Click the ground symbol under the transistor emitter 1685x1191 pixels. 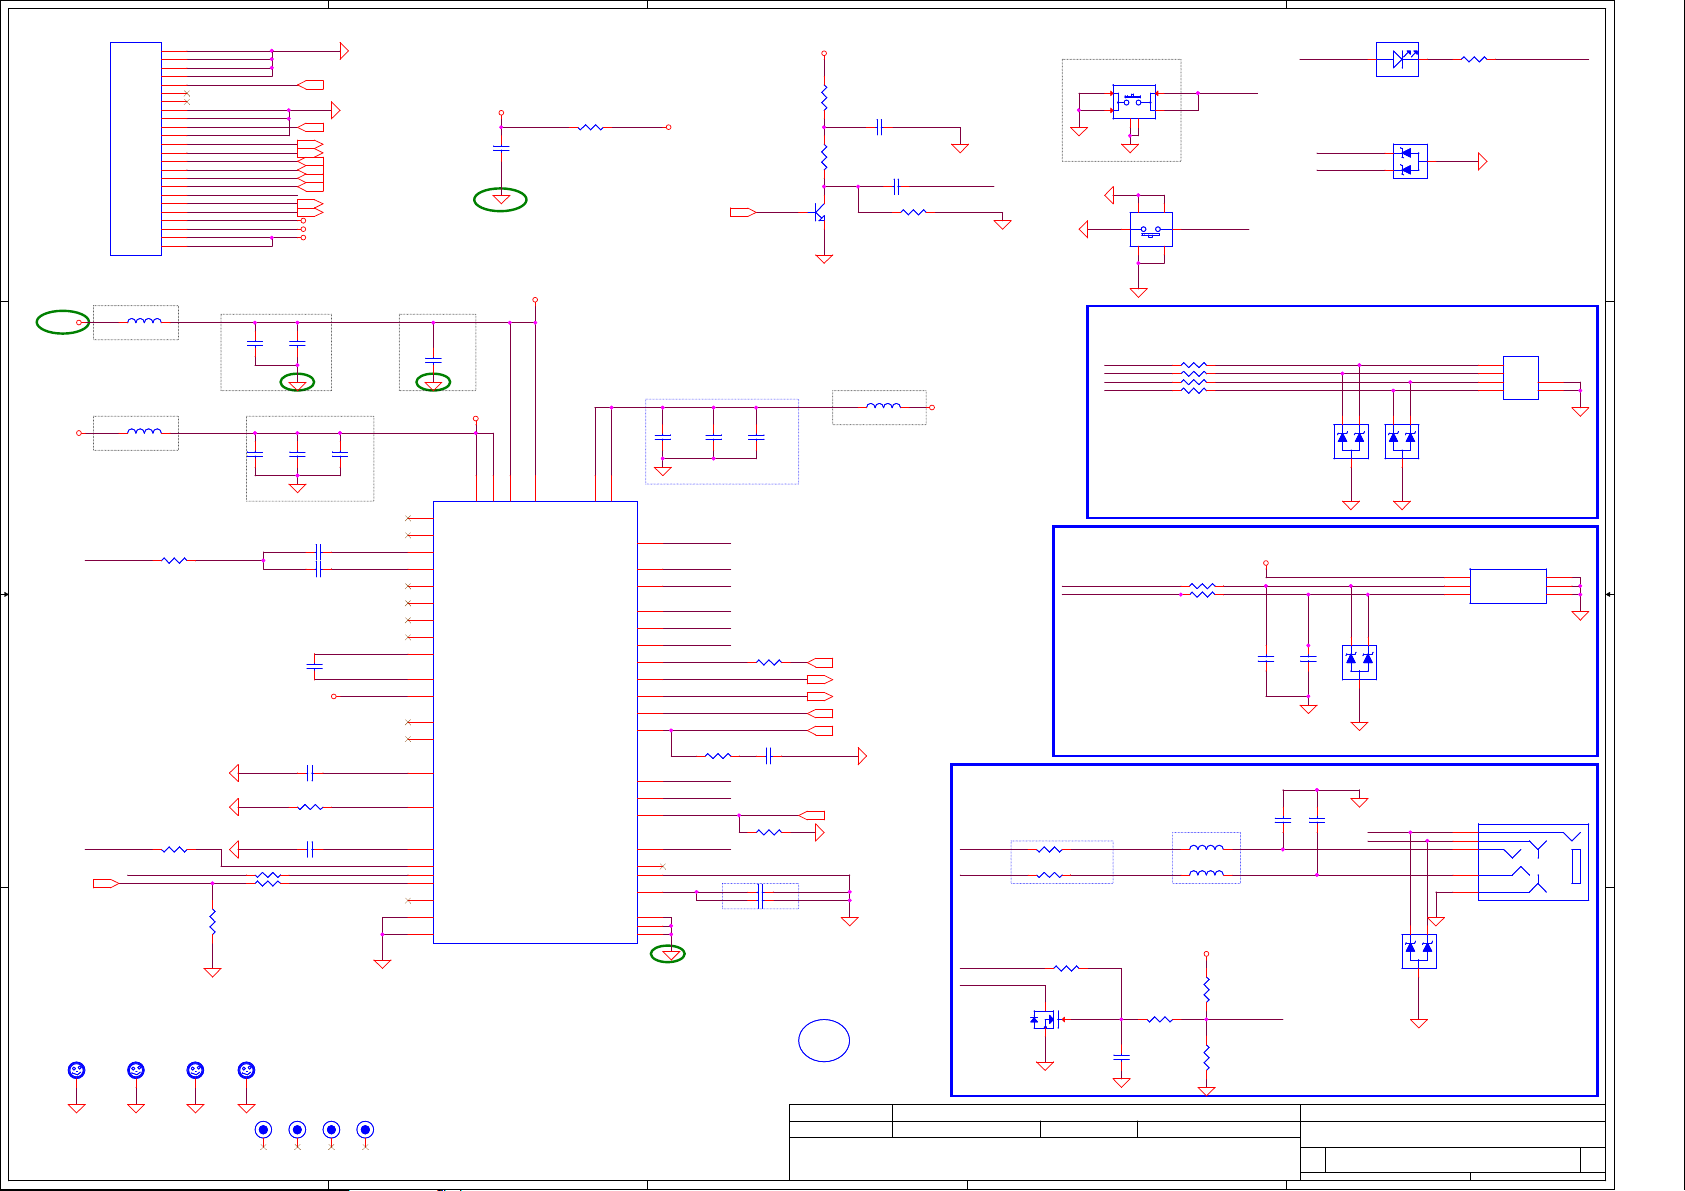824,259
